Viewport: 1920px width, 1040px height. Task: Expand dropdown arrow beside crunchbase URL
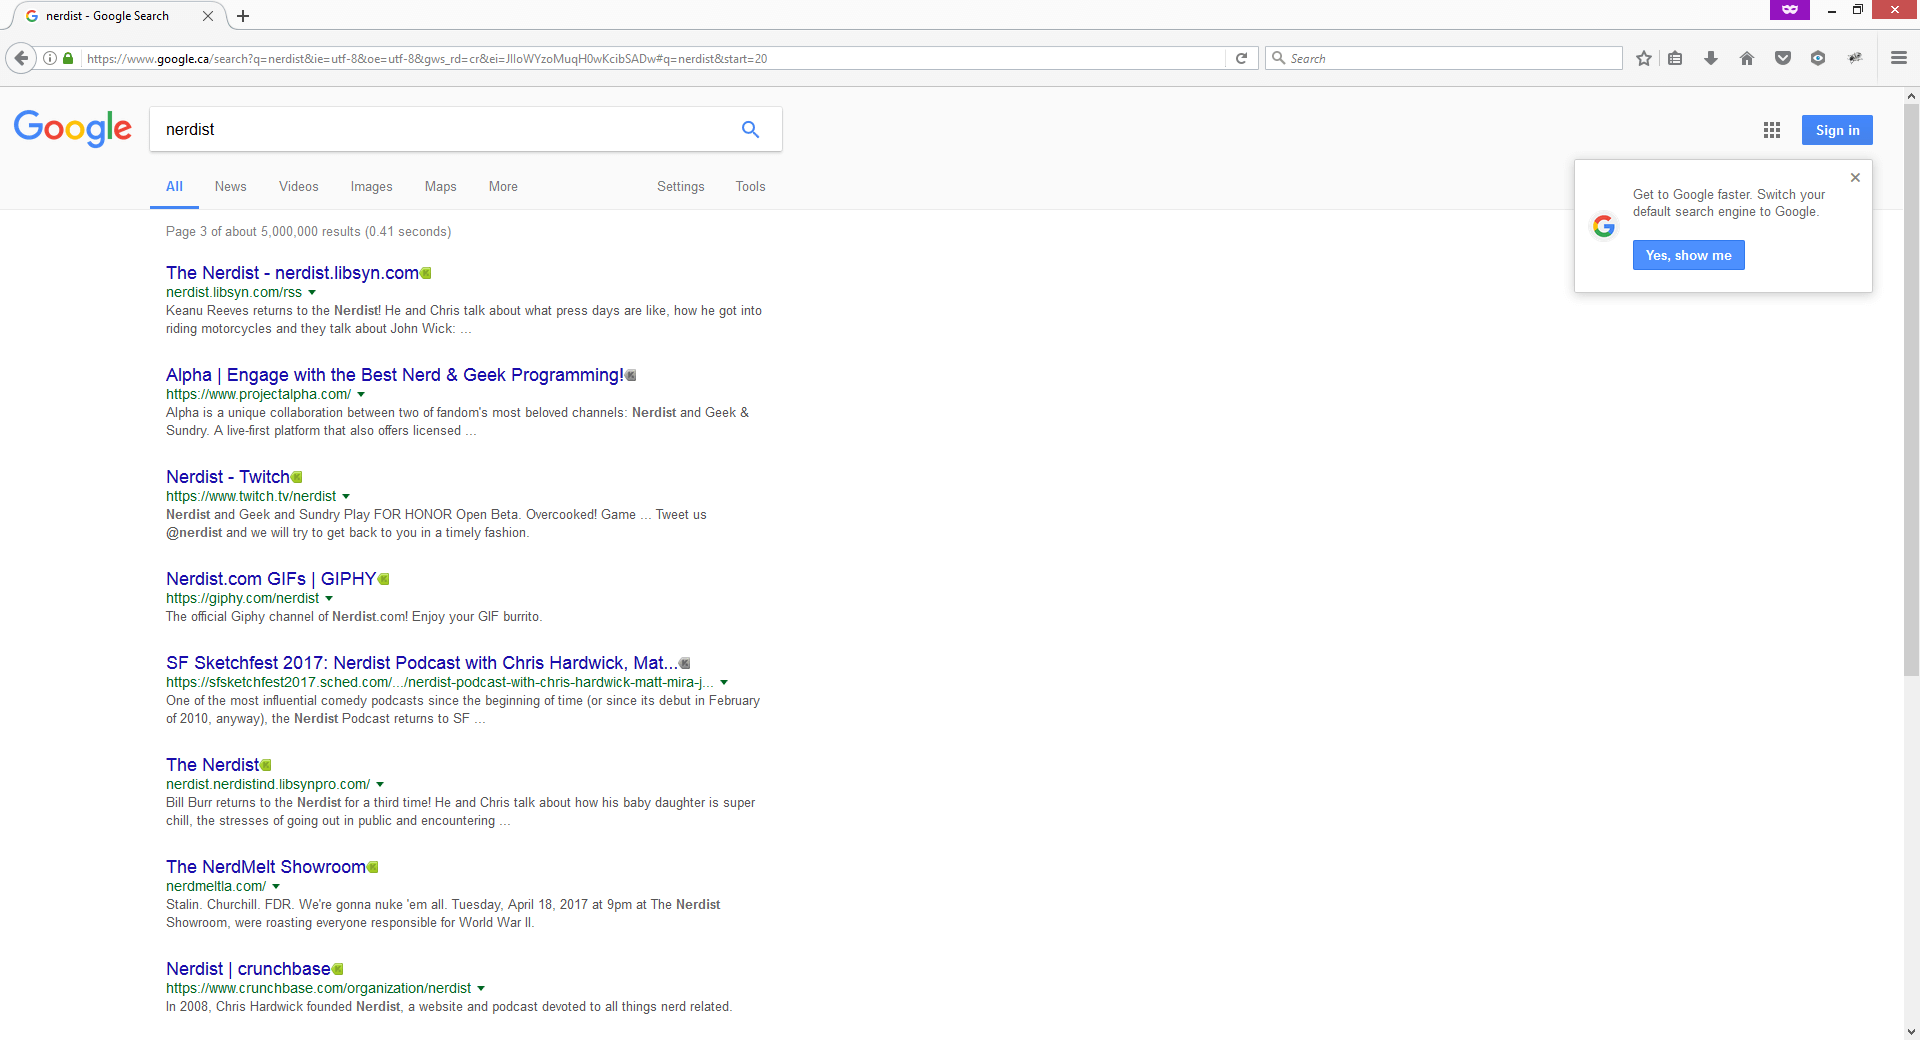click(481, 989)
